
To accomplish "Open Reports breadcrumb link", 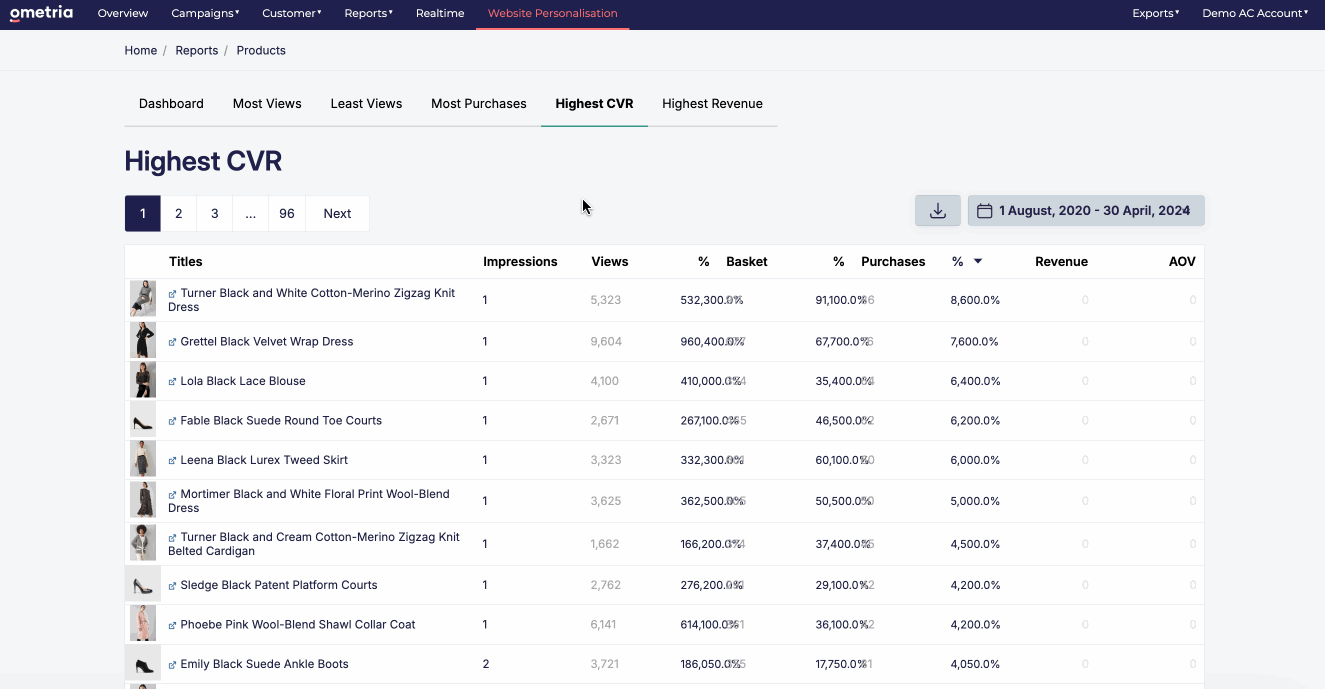I will 197,50.
